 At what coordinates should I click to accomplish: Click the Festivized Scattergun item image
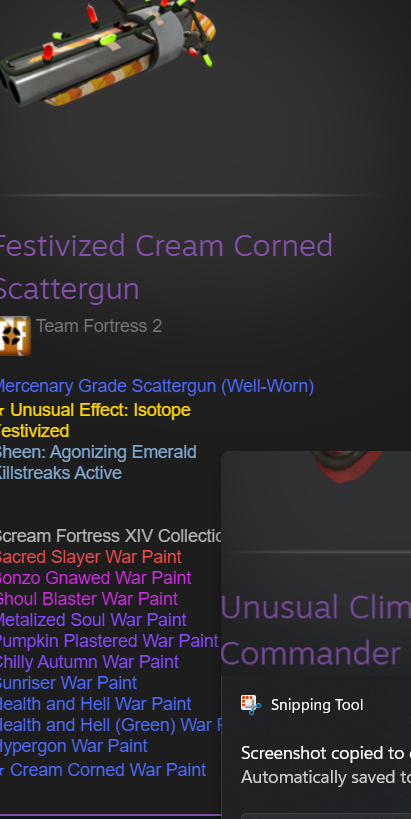[x=108, y=52]
